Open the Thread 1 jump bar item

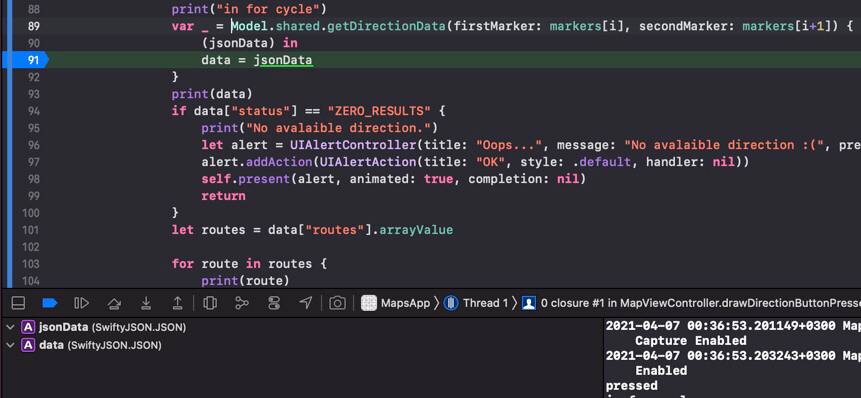[476, 302]
